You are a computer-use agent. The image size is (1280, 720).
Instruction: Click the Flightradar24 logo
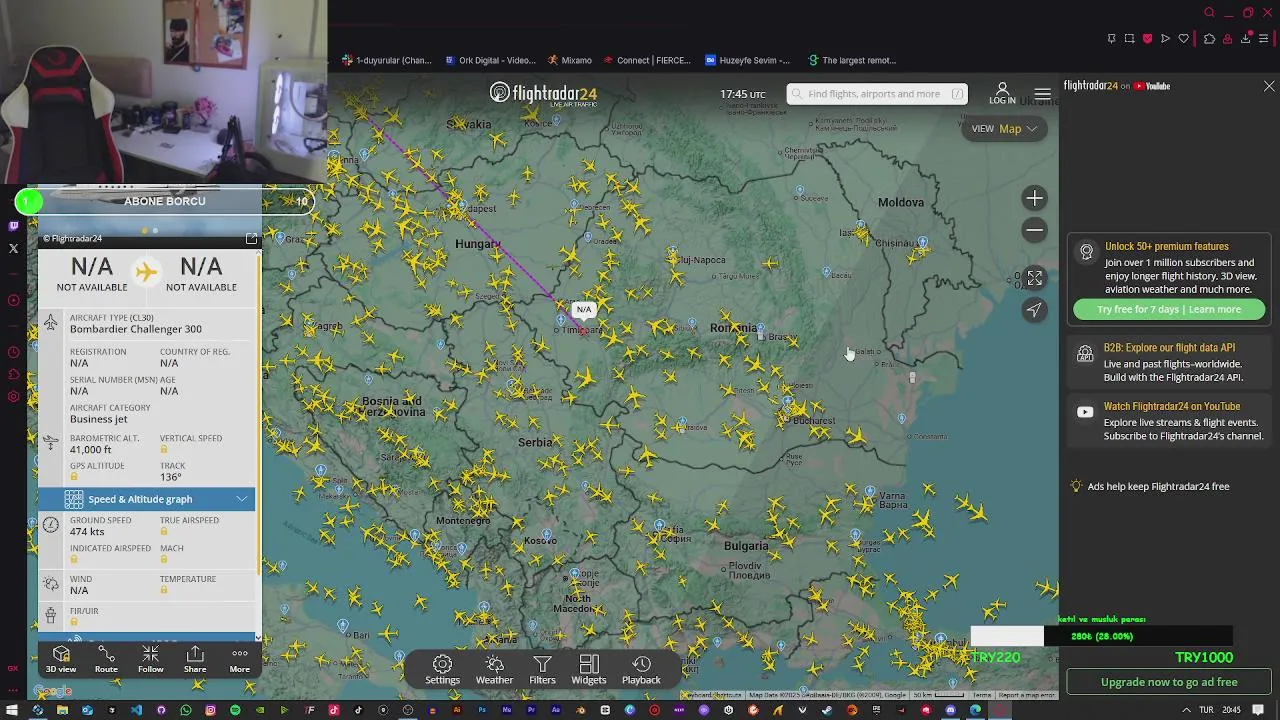(543, 94)
